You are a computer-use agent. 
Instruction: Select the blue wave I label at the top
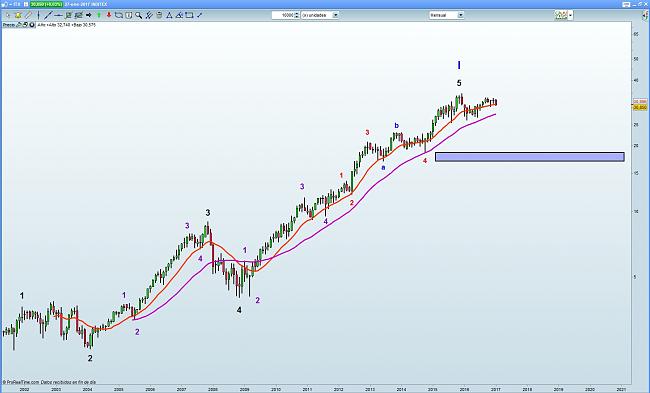pyautogui.click(x=459, y=65)
